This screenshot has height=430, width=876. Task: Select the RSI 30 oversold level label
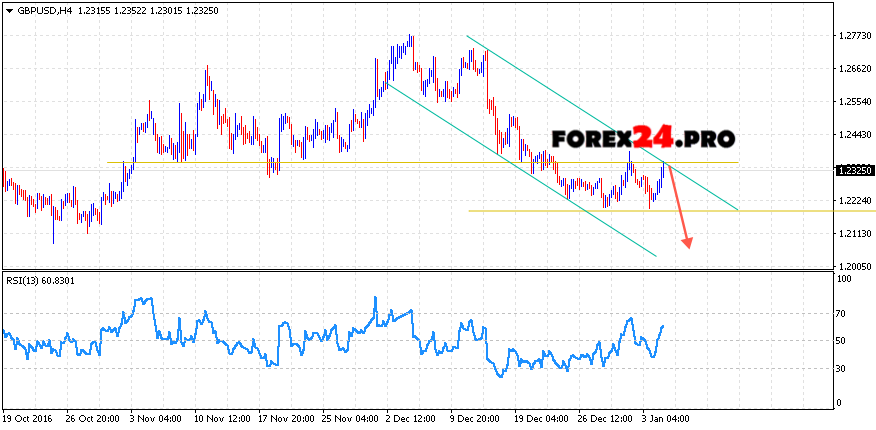tap(842, 369)
